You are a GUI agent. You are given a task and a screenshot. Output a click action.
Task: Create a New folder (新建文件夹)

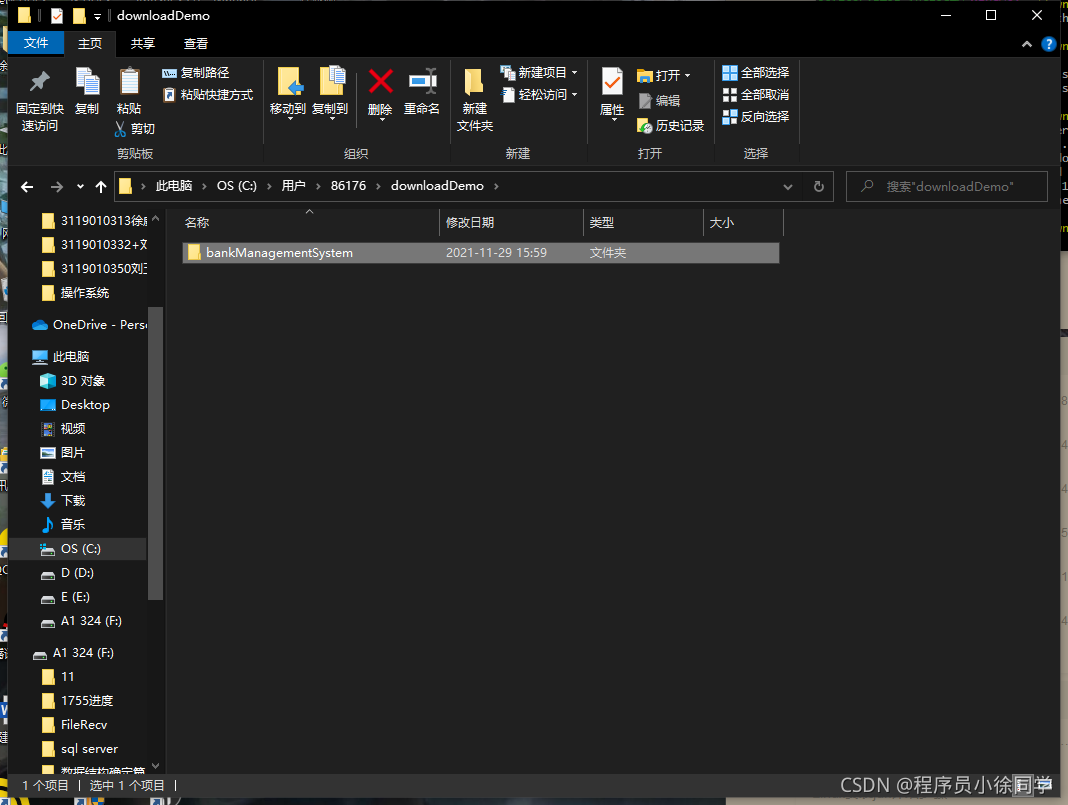click(x=475, y=101)
